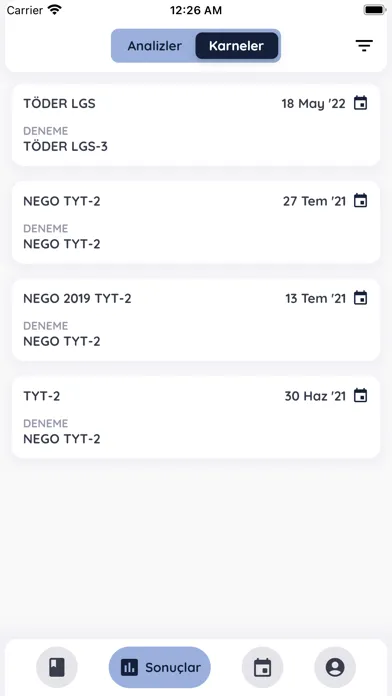This screenshot has width=392, height=696.
Task: Tap the TÖDER LGS-3 exam name
Action: tap(65, 146)
